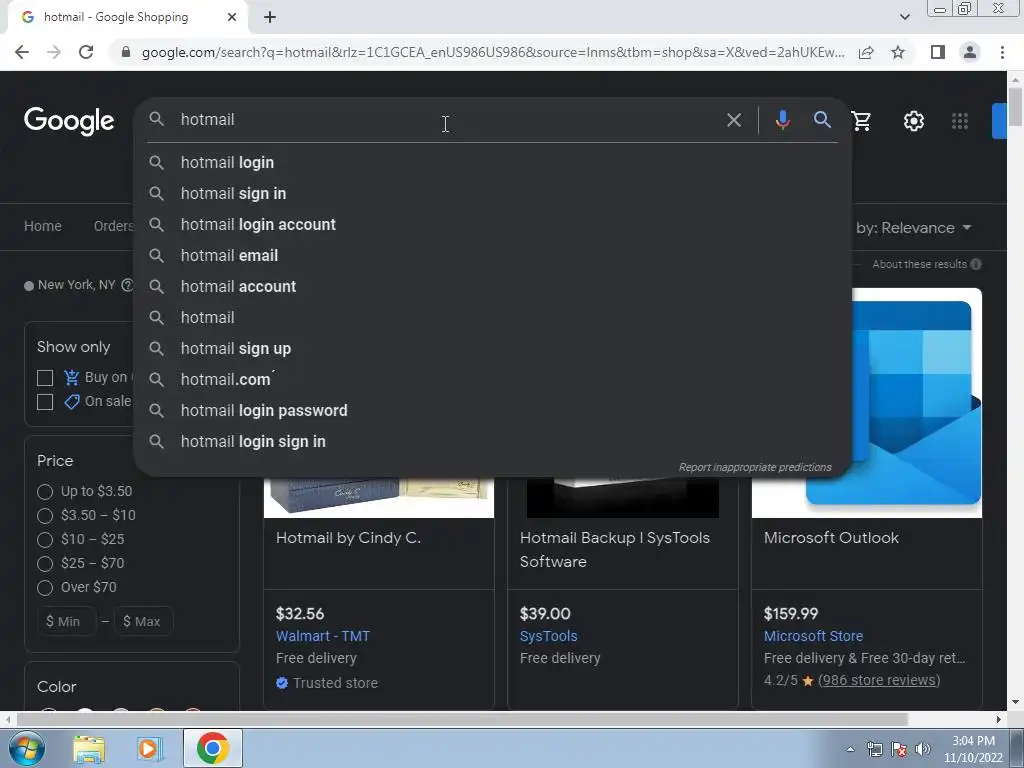Open the Microsoft Outlook product title
Screen dimensions: 1024x768
pyautogui.click(x=831, y=538)
